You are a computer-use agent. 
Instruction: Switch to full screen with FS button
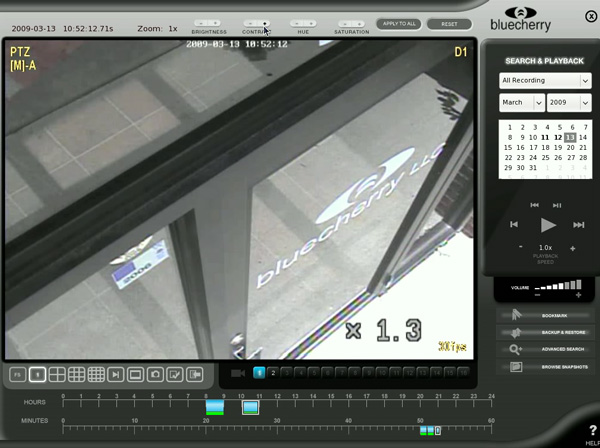tap(18, 375)
